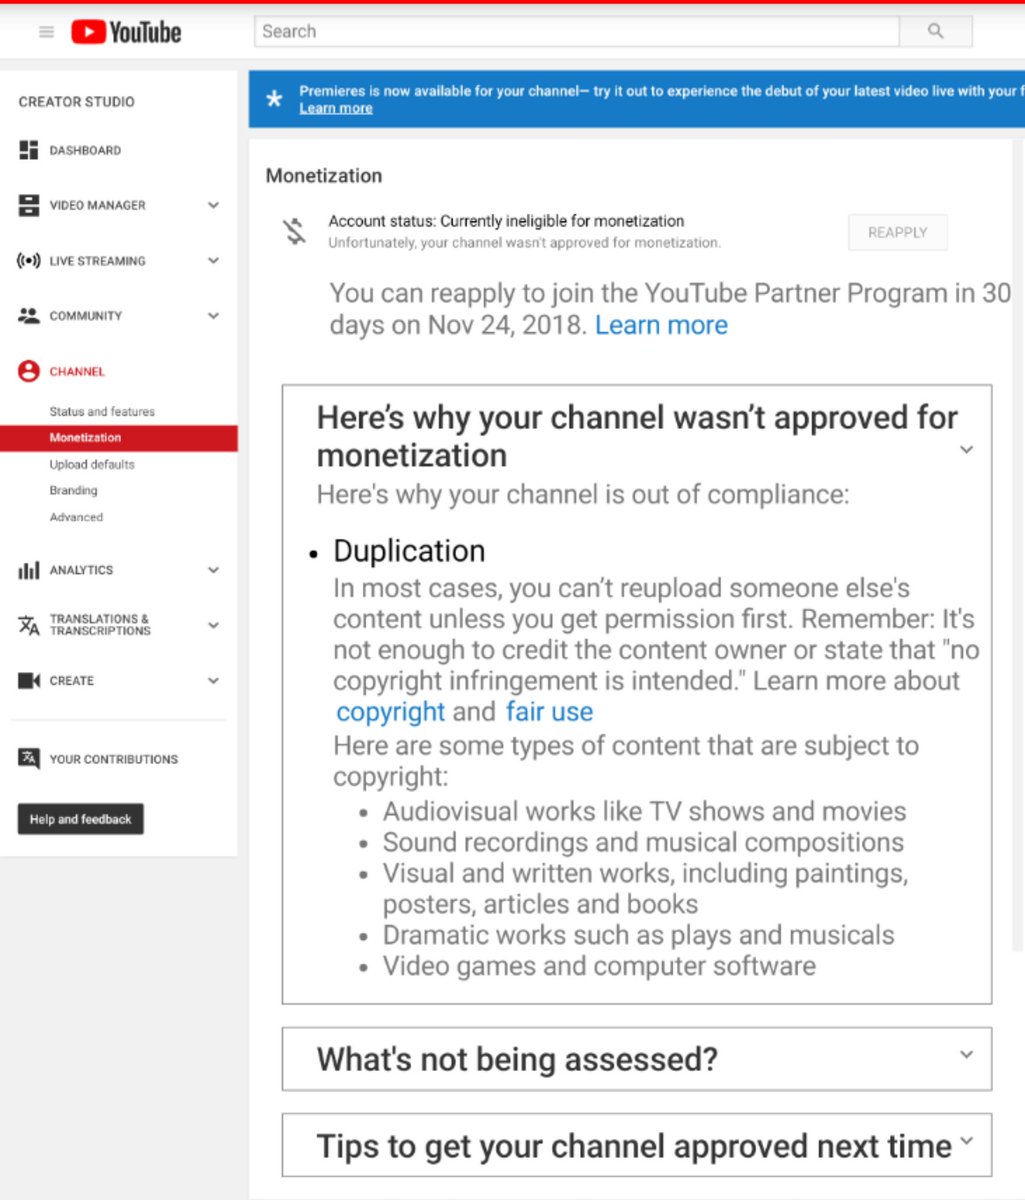The image size is (1025, 1200).
Task: Click the Community people icon
Action: 29,316
